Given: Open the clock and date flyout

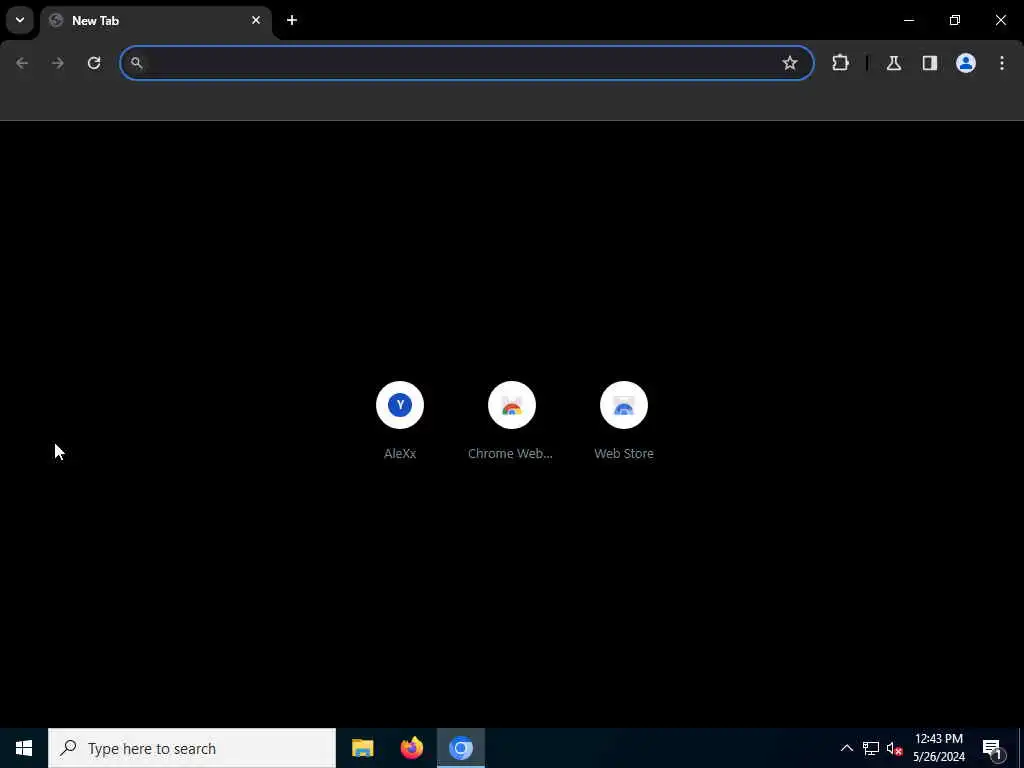Looking at the screenshot, I should tap(938, 748).
